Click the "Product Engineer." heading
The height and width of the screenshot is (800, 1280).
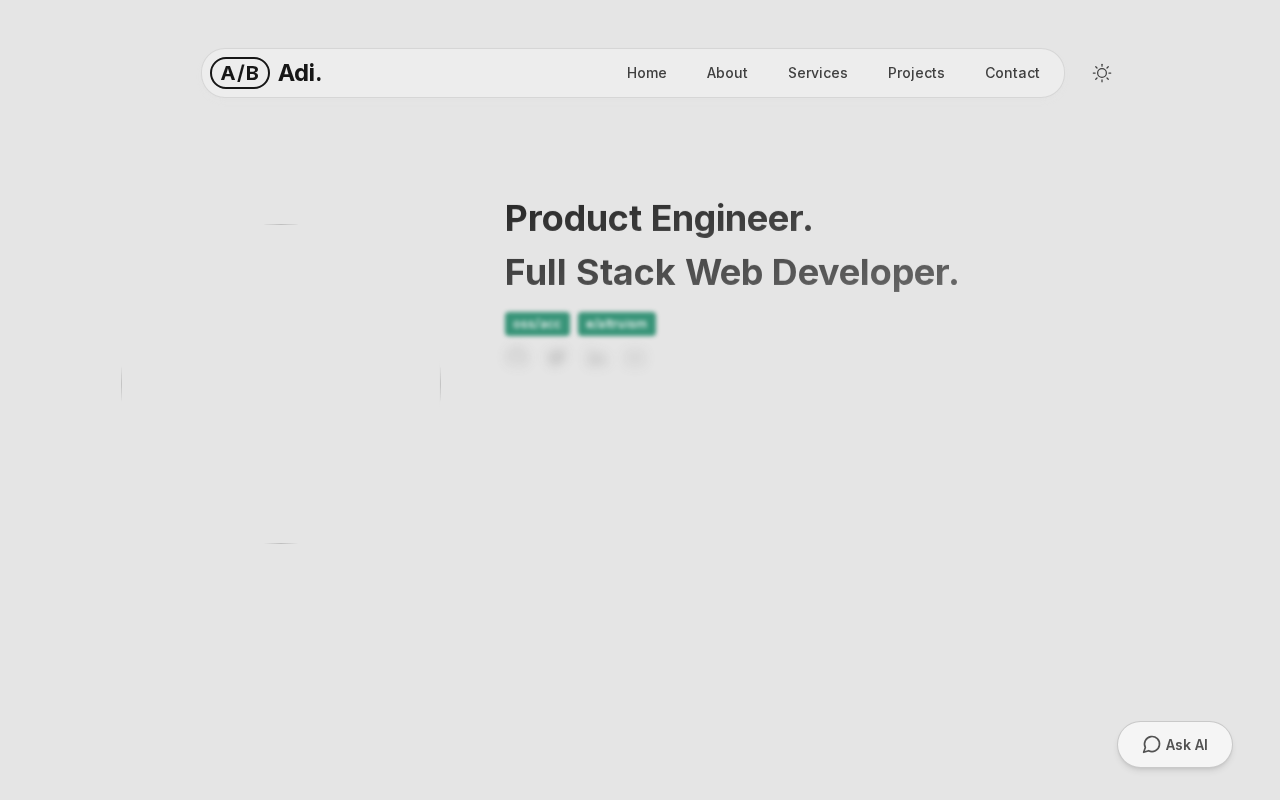pos(658,218)
